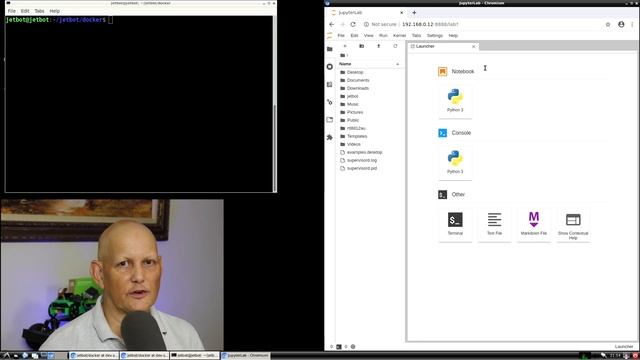
Task: Open the JupyterLab Settings menu
Action: (435, 36)
